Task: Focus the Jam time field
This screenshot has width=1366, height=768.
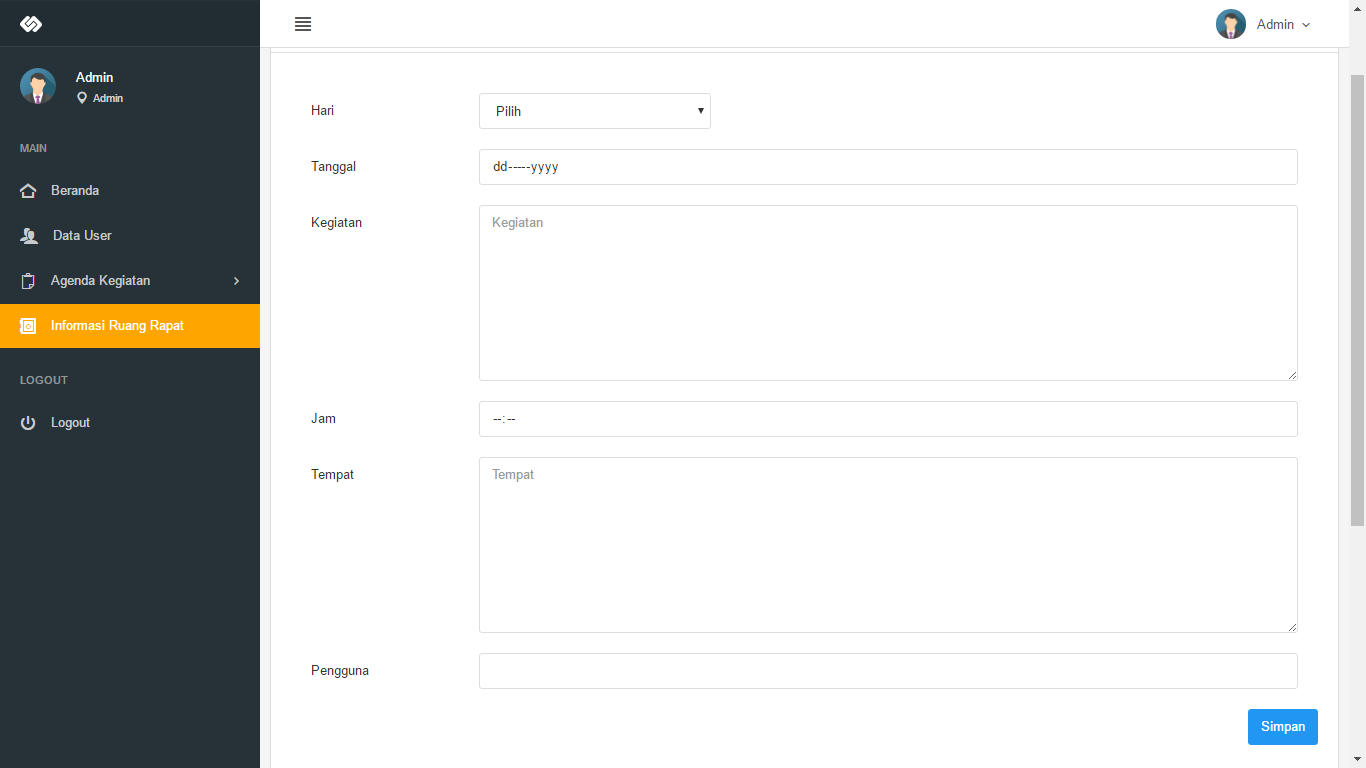Action: (888, 419)
